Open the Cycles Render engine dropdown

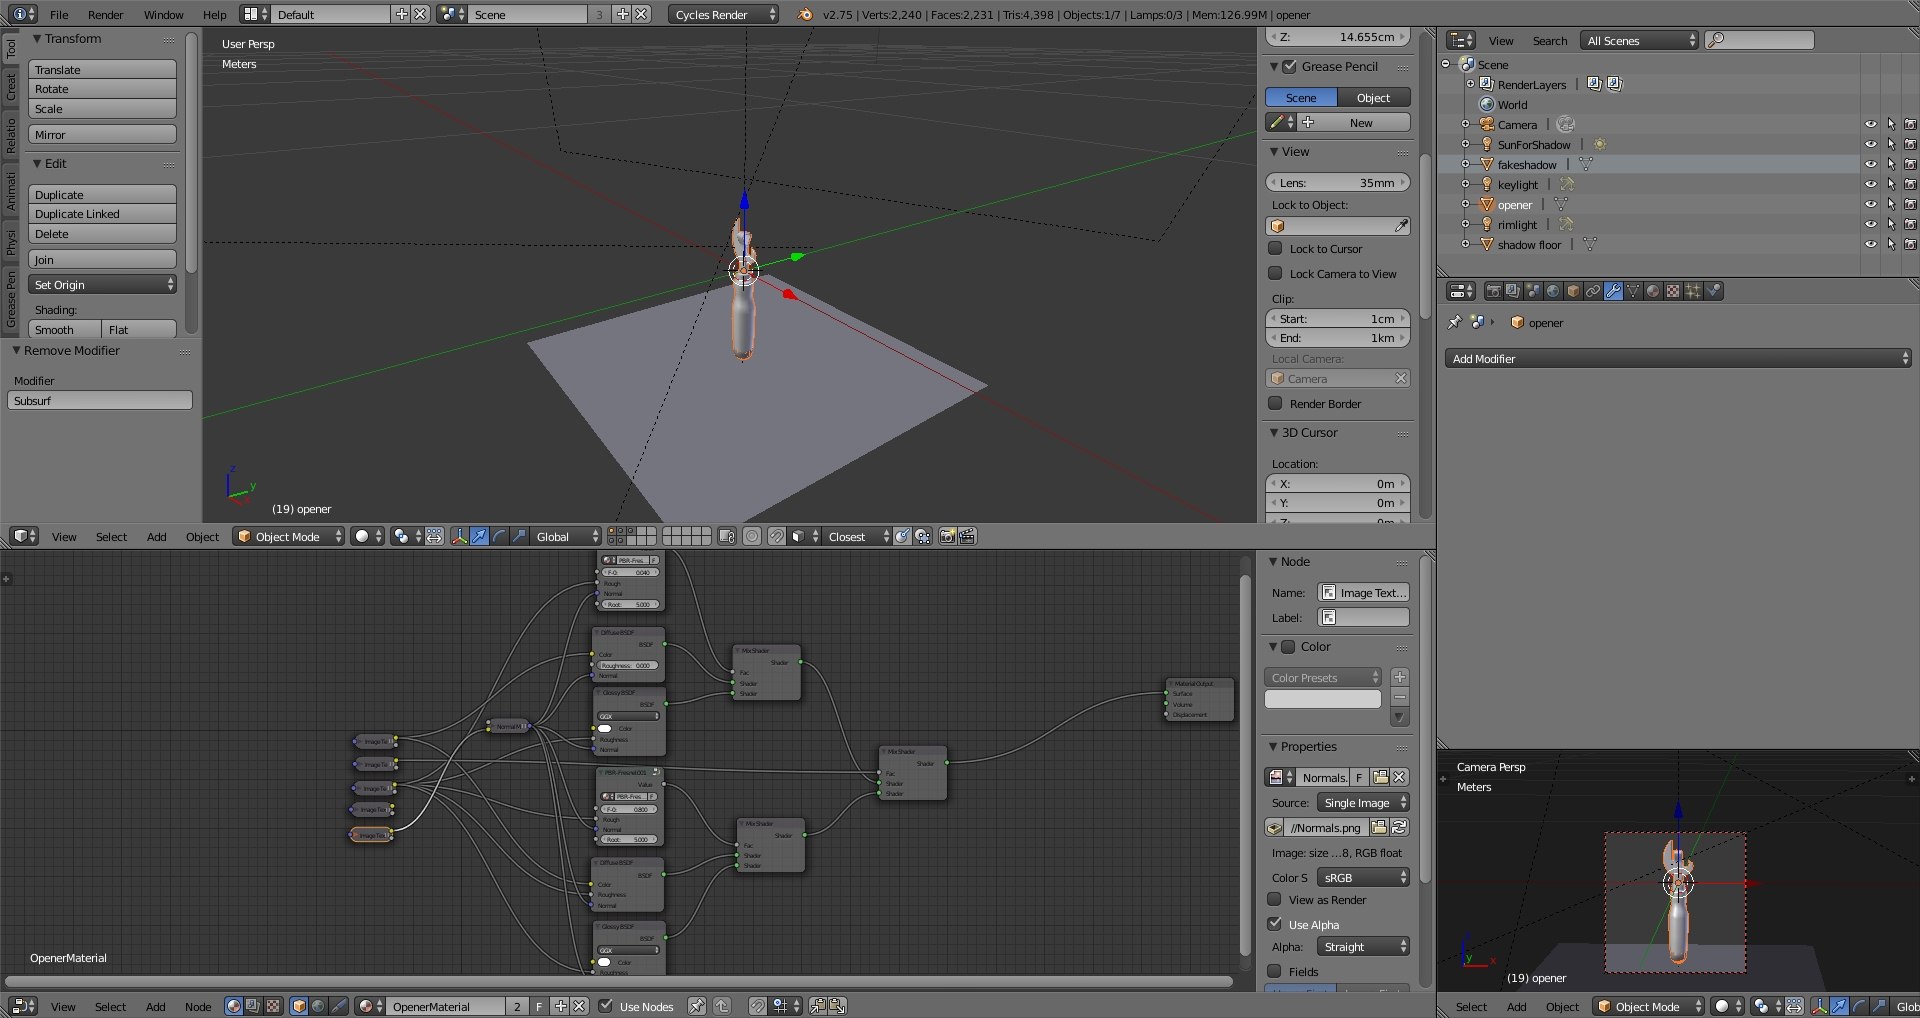[723, 14]
